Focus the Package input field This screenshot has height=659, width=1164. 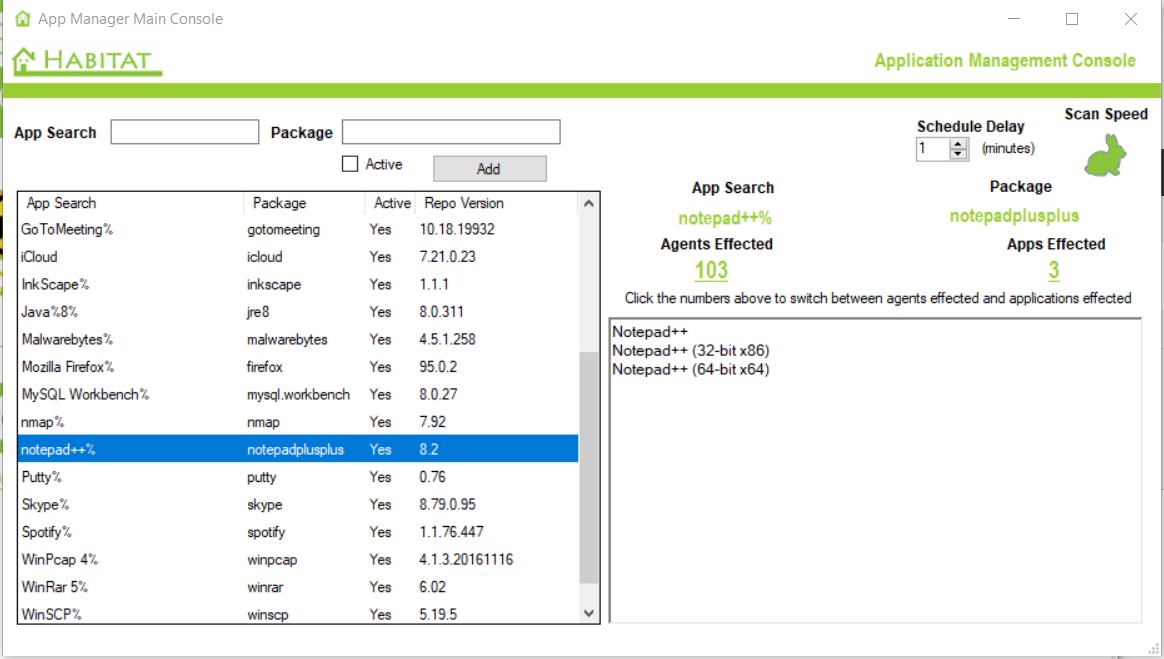451,132
